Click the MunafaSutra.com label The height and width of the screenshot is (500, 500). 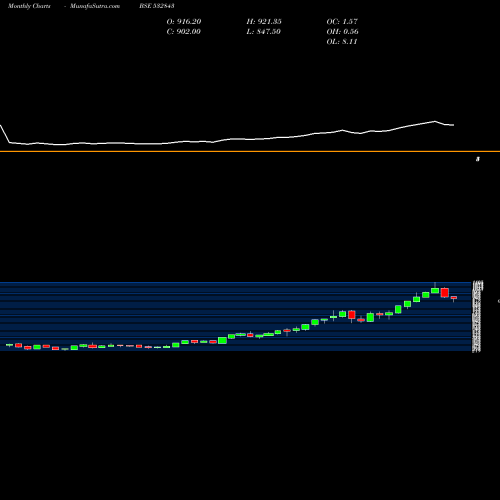(x=95, y=6)
